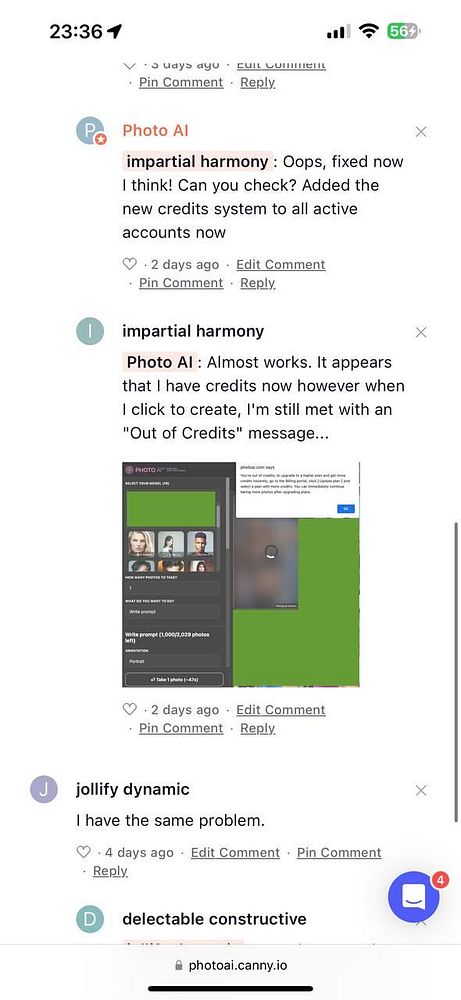The image size is (461, 1000).
Task: Edit Comment under Photo AI's reply
Action: click(281, 264)
